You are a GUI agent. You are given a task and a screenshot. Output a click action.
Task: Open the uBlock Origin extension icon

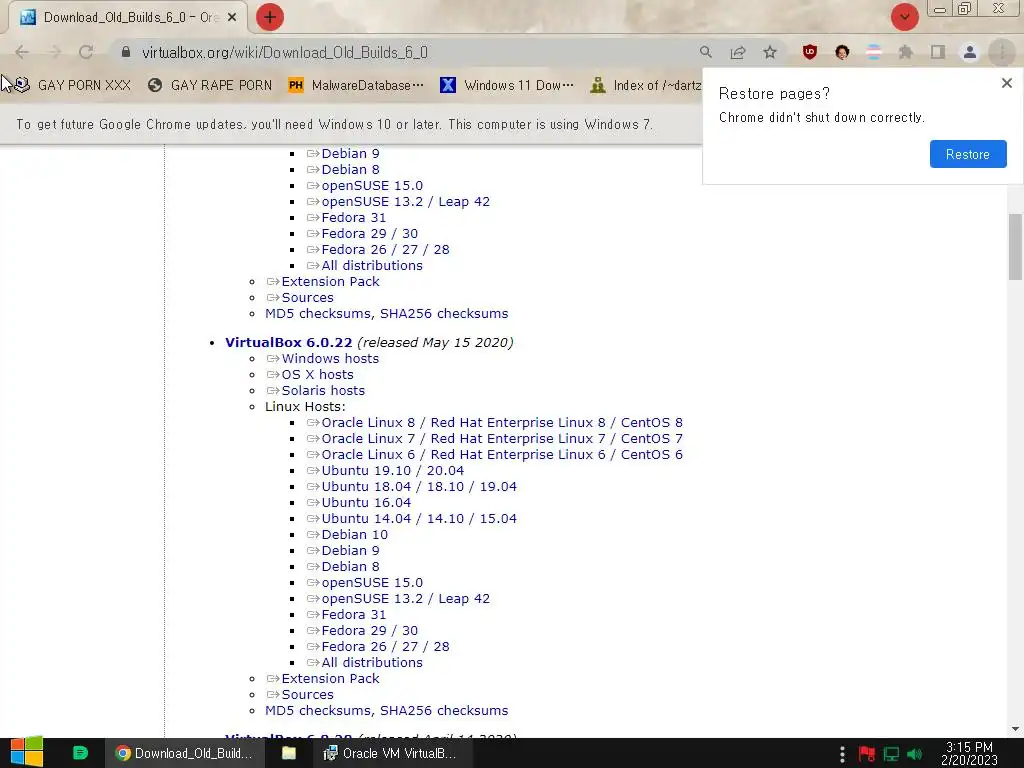pyautogui.click(x=810, y=52)
